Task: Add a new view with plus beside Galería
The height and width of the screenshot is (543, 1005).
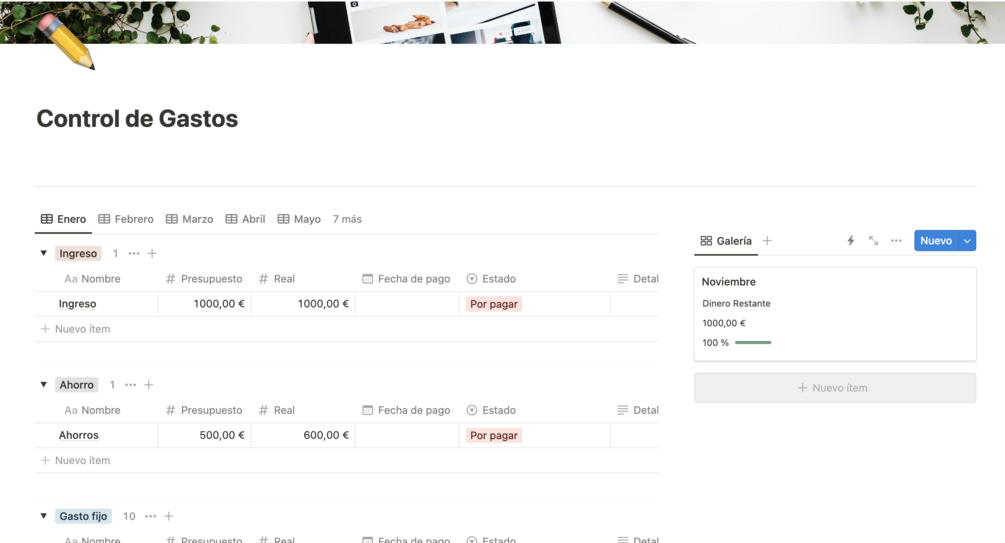Action: (x=767, y=240)
